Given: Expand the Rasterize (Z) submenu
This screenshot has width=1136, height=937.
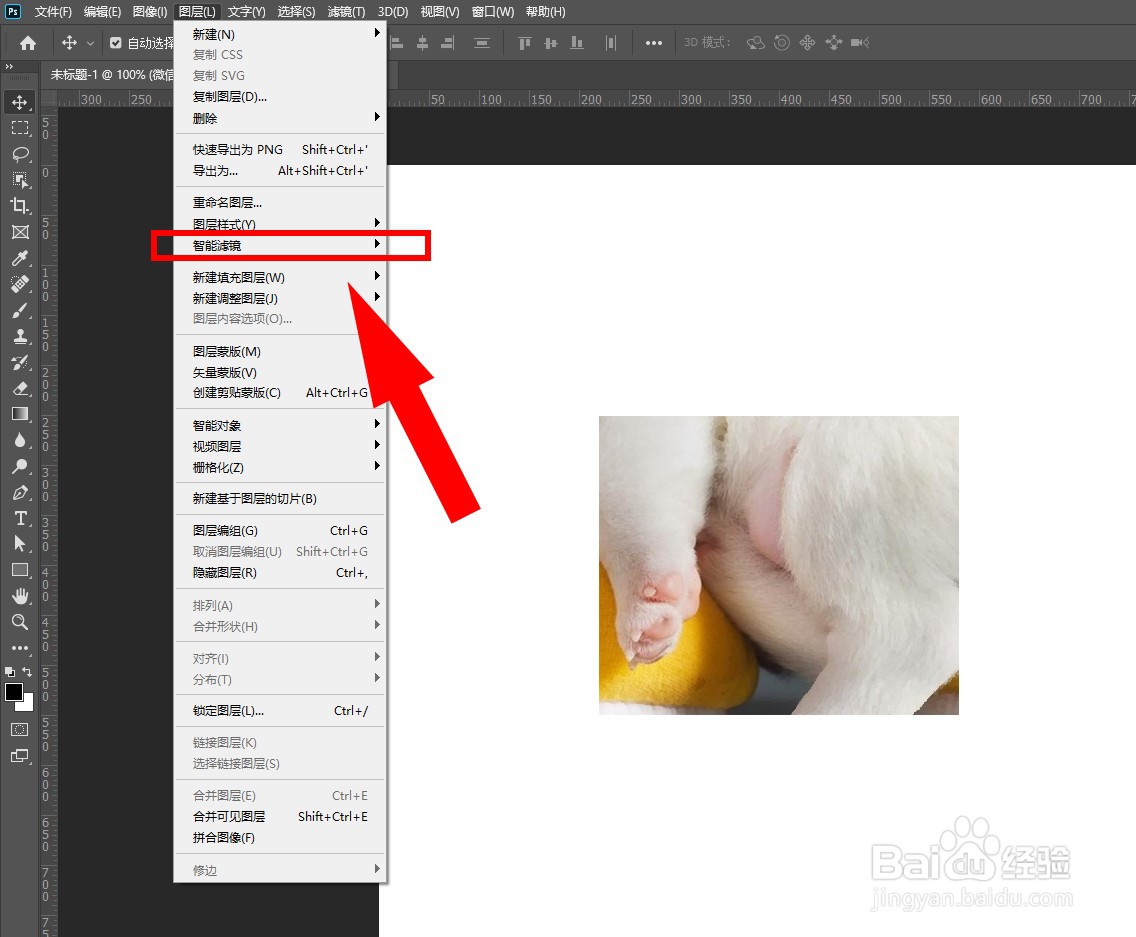Looking at the screenshot, I should tap(280, 467).
